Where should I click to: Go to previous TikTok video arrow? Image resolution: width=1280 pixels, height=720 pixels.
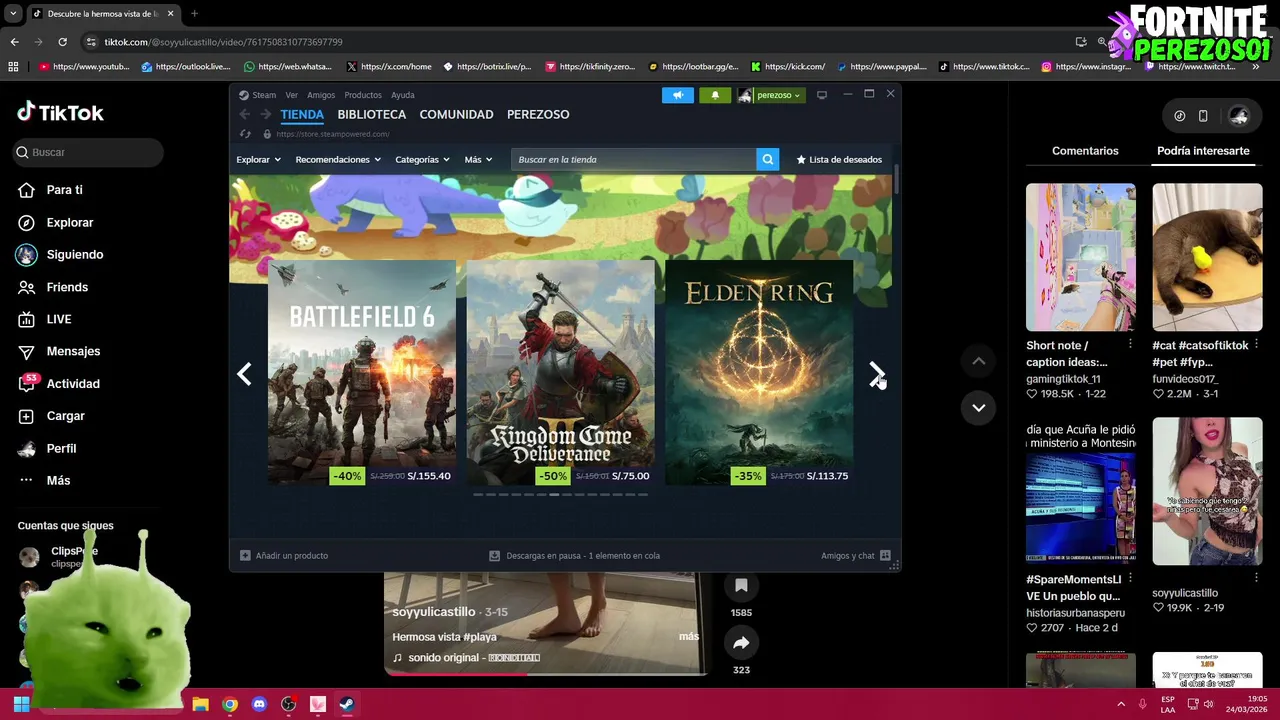click(979, 361)
